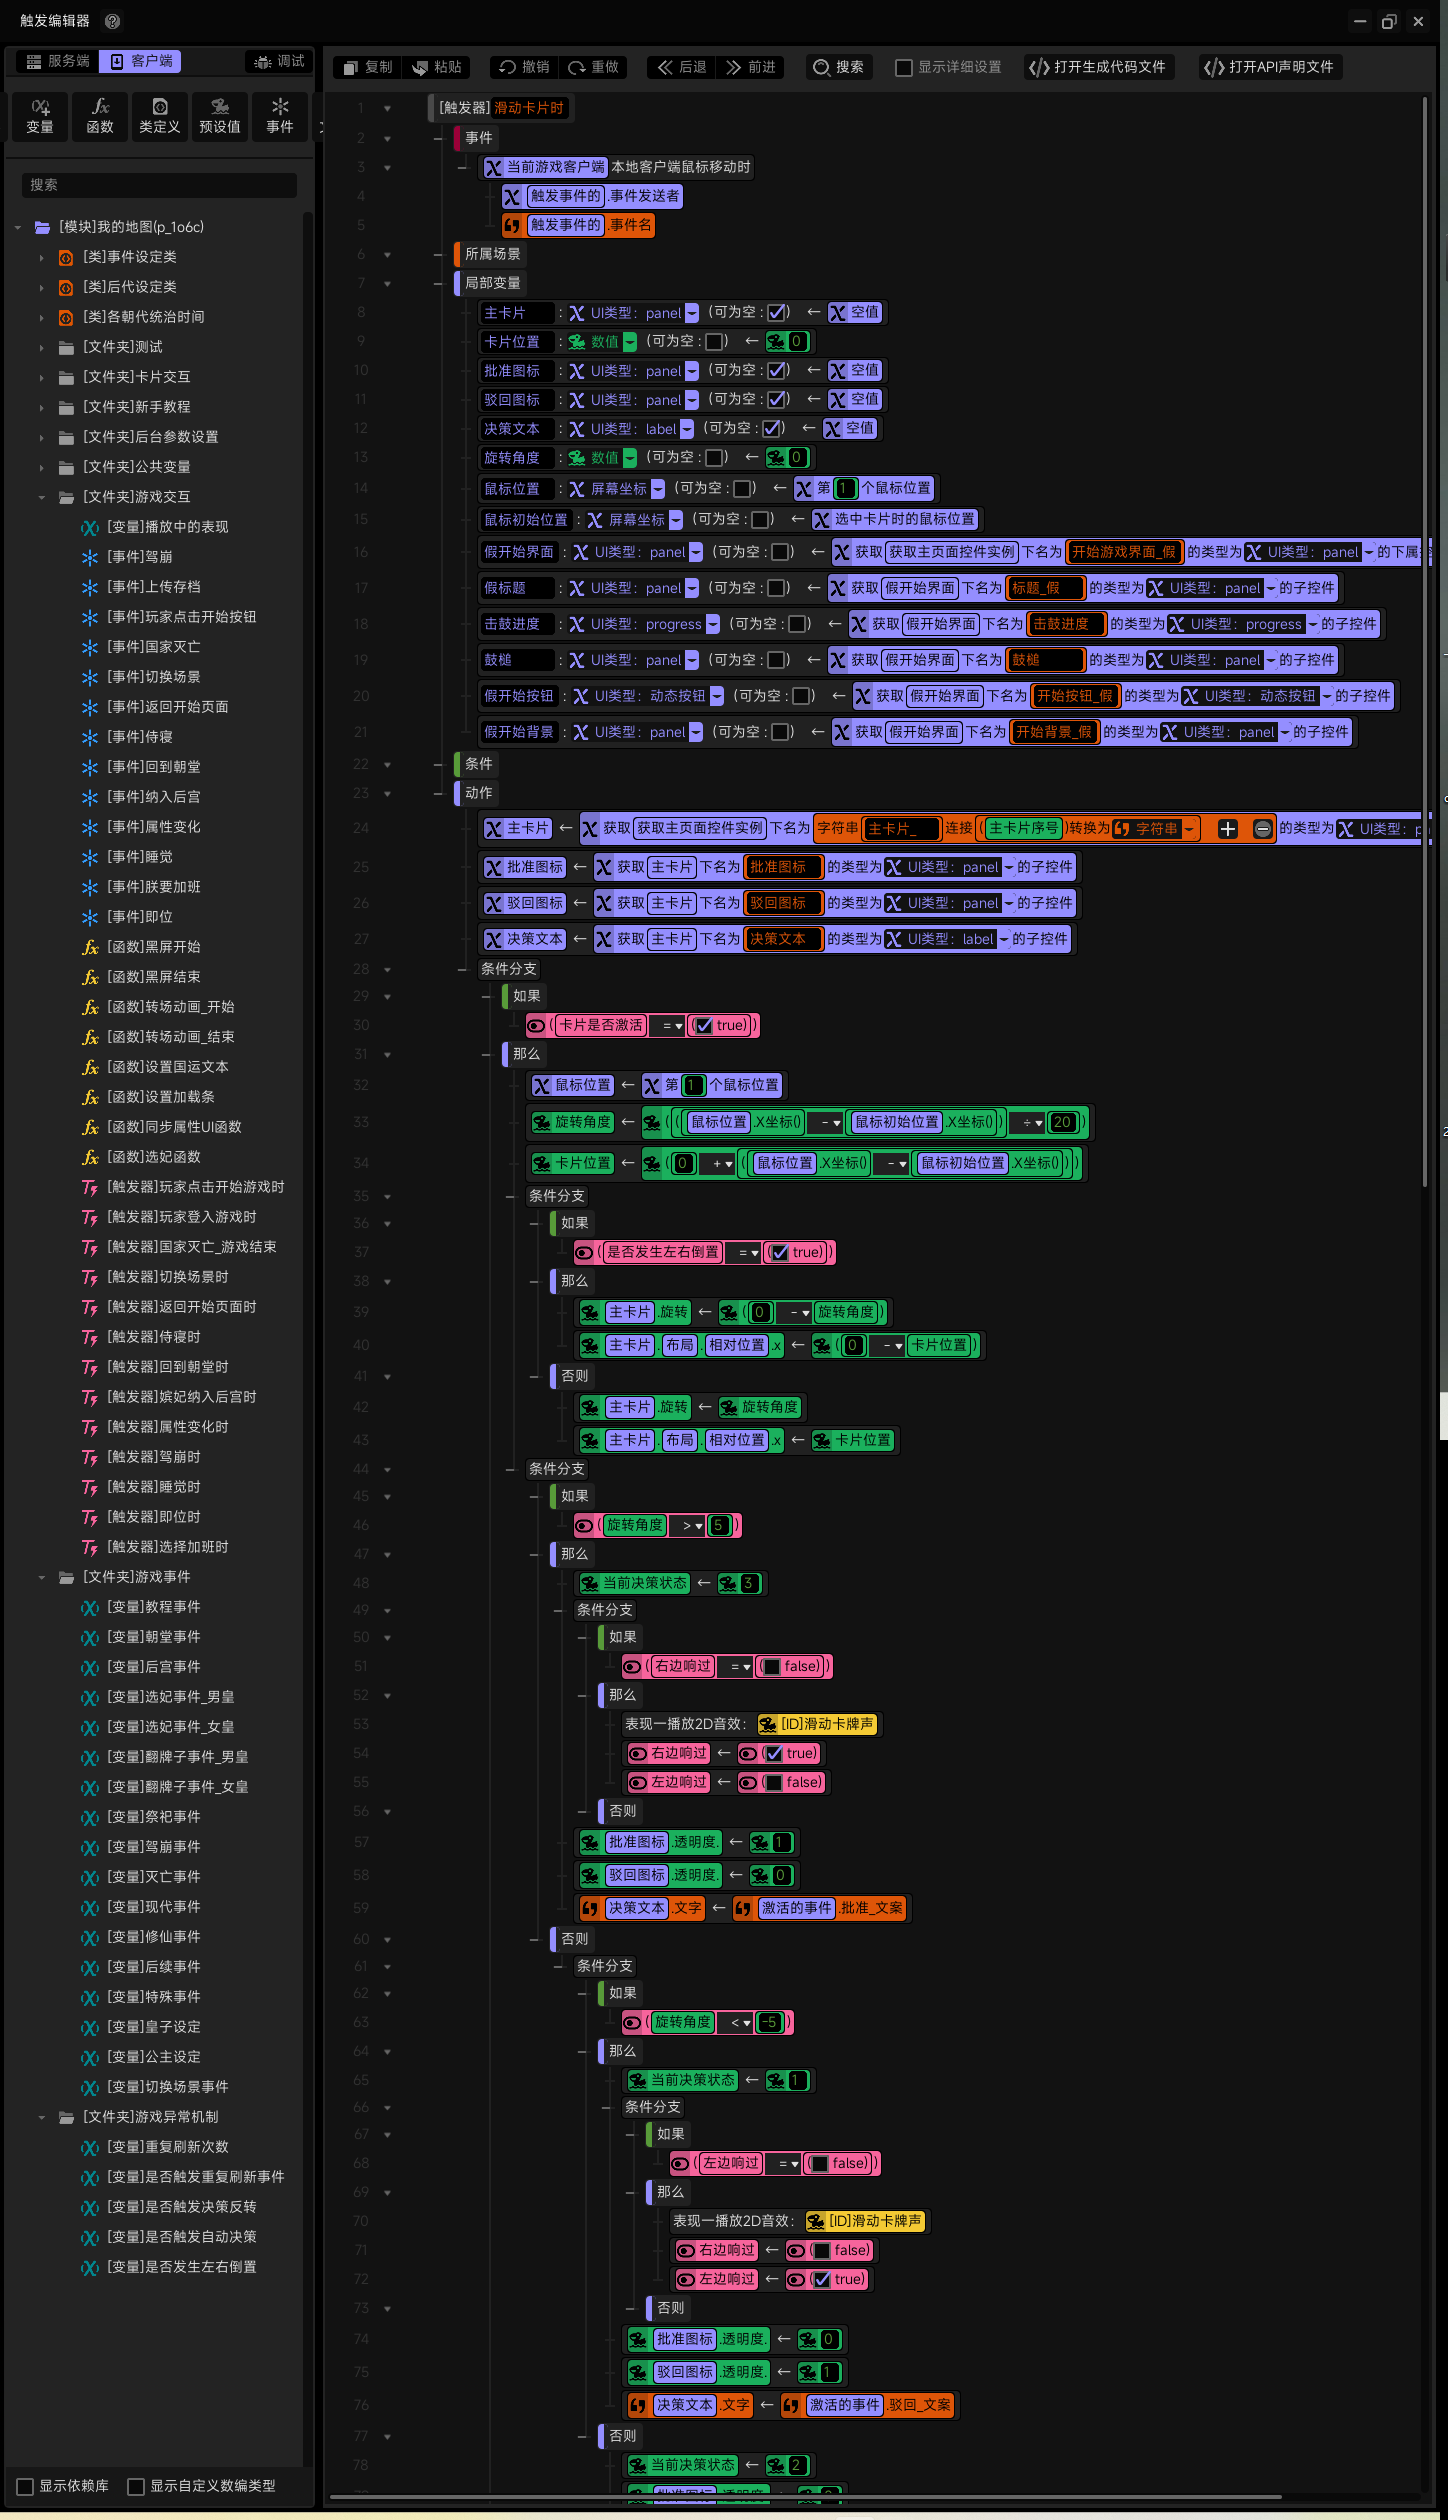
Task: Click the Variable (变量) tool icon
Action: click(x=40, y=116)
